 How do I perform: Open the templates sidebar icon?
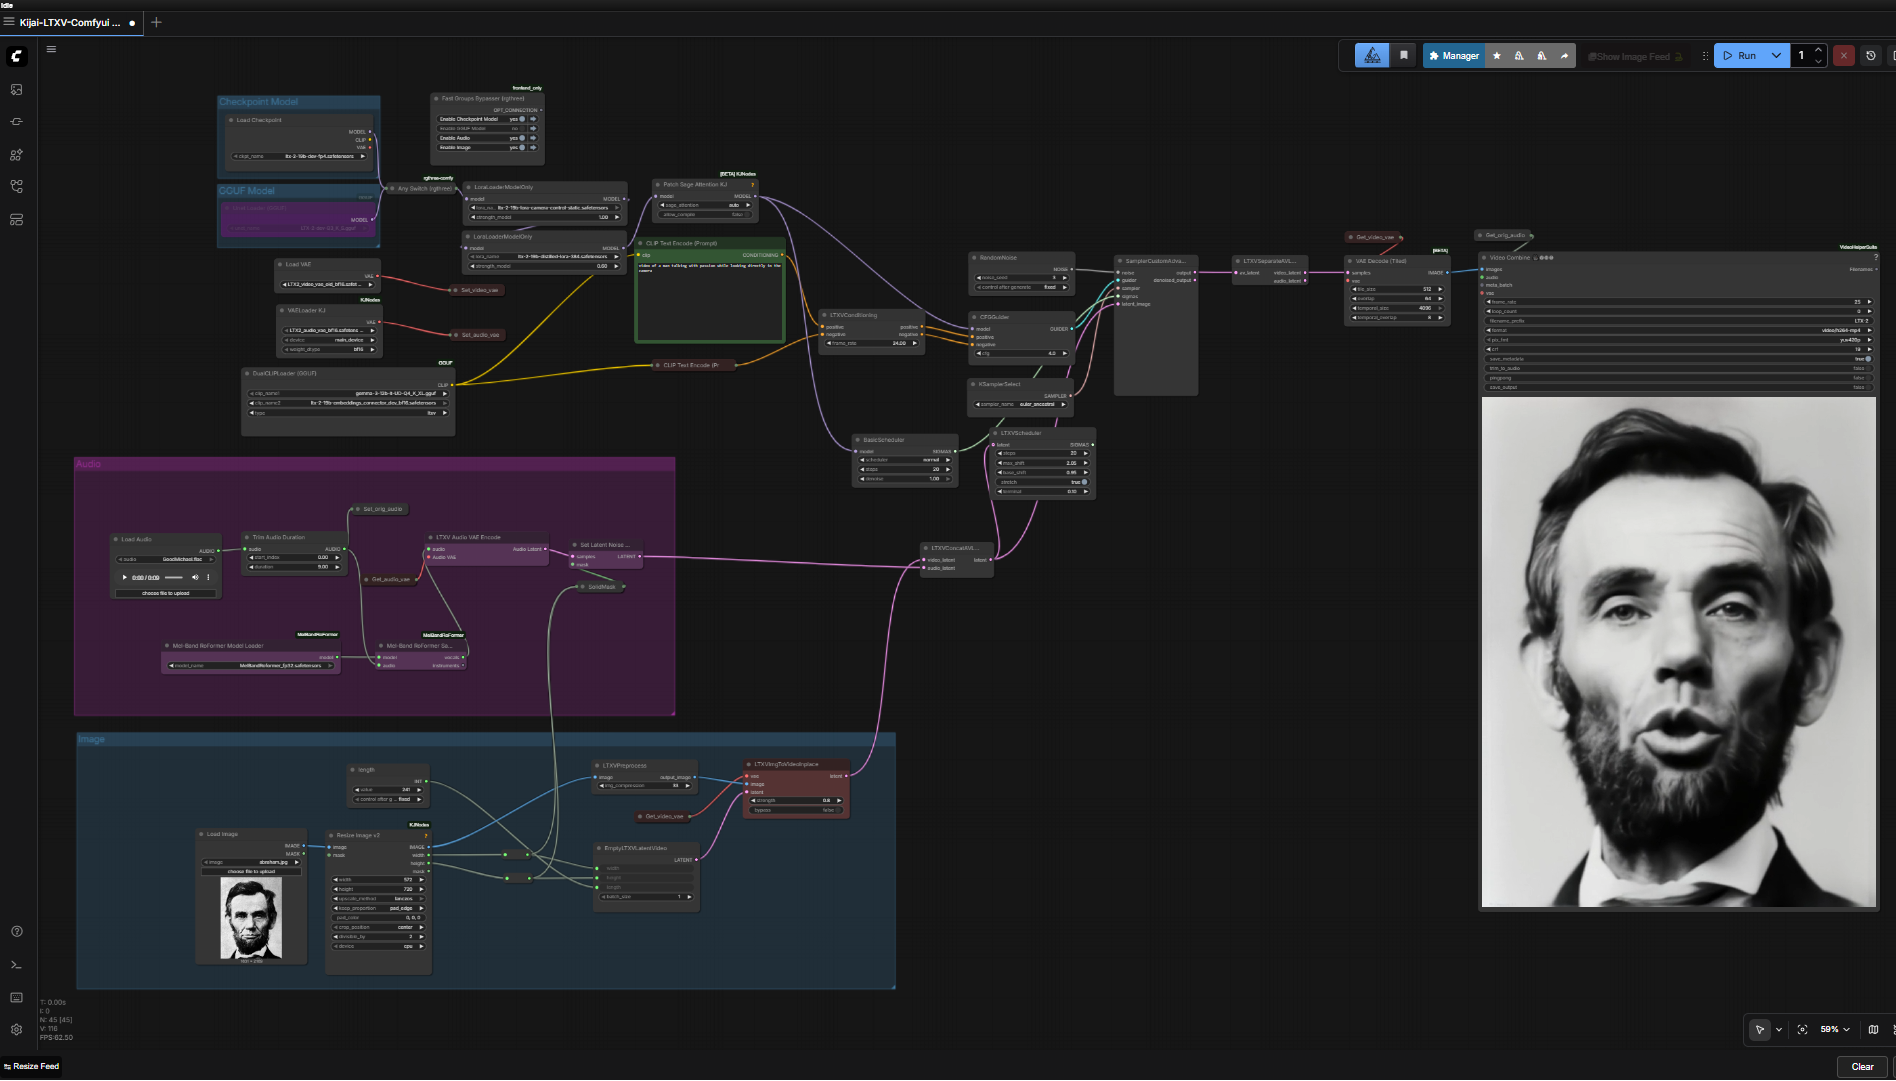pos(17,220)
